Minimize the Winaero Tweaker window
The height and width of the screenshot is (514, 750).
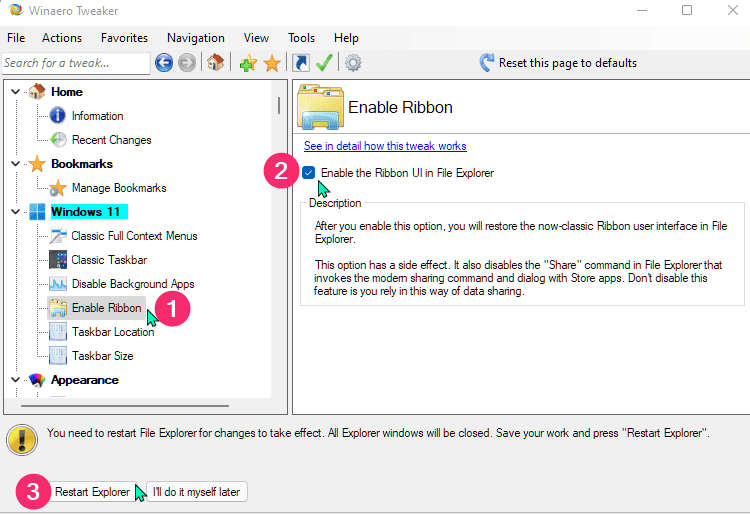point(642,10)
